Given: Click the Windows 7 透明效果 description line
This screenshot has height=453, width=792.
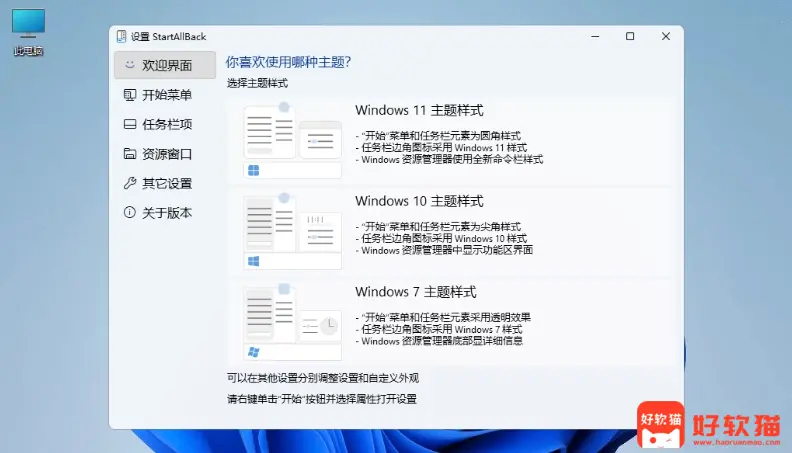Looking at the screenshot, I should click(x=443, y=318).
